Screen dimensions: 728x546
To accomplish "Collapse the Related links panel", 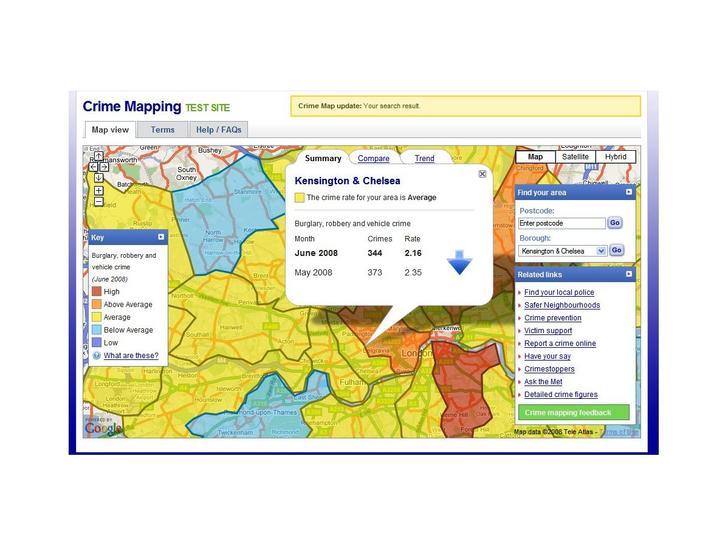I will [x=629, y=274].
